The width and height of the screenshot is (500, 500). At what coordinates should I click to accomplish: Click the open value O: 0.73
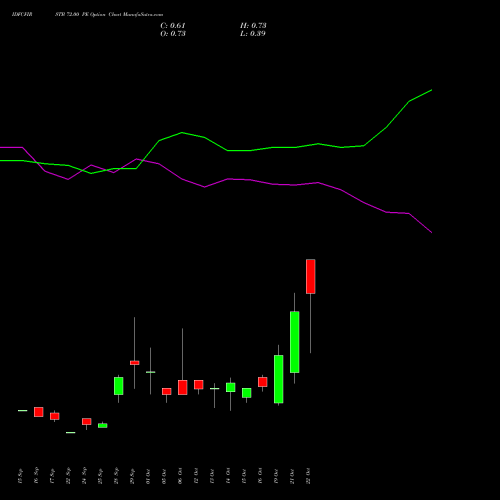[x=173, y=34]
